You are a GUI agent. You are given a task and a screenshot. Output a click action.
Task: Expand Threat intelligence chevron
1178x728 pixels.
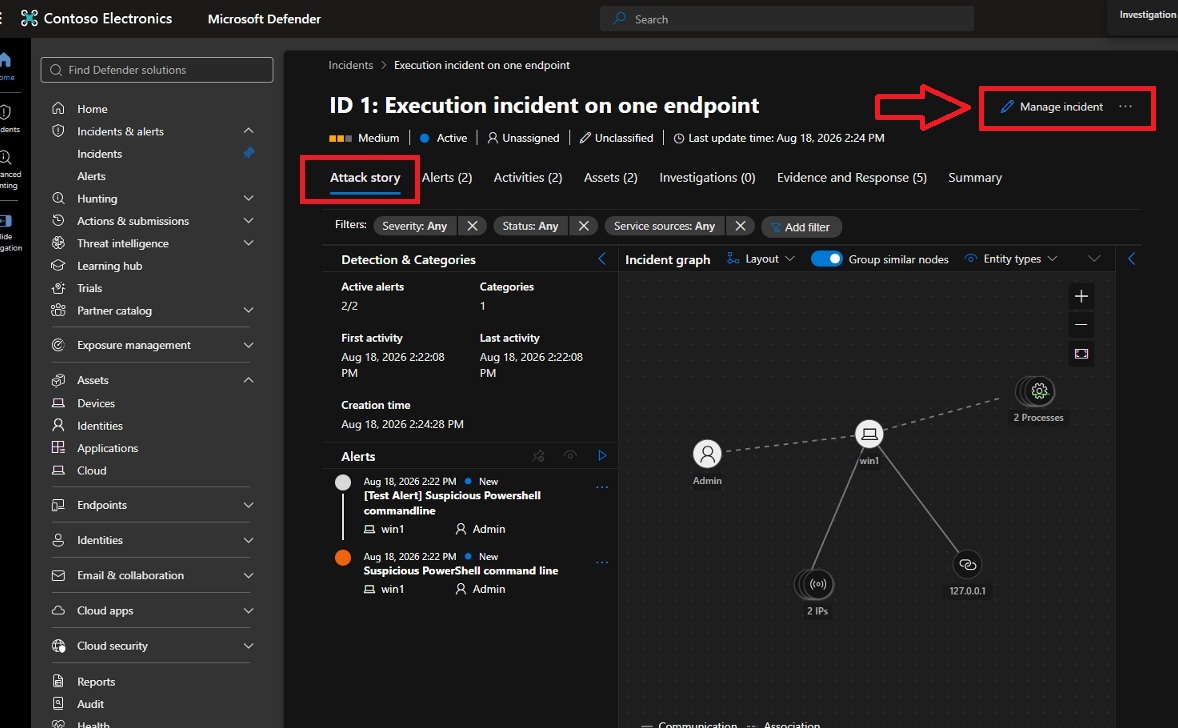249,243
